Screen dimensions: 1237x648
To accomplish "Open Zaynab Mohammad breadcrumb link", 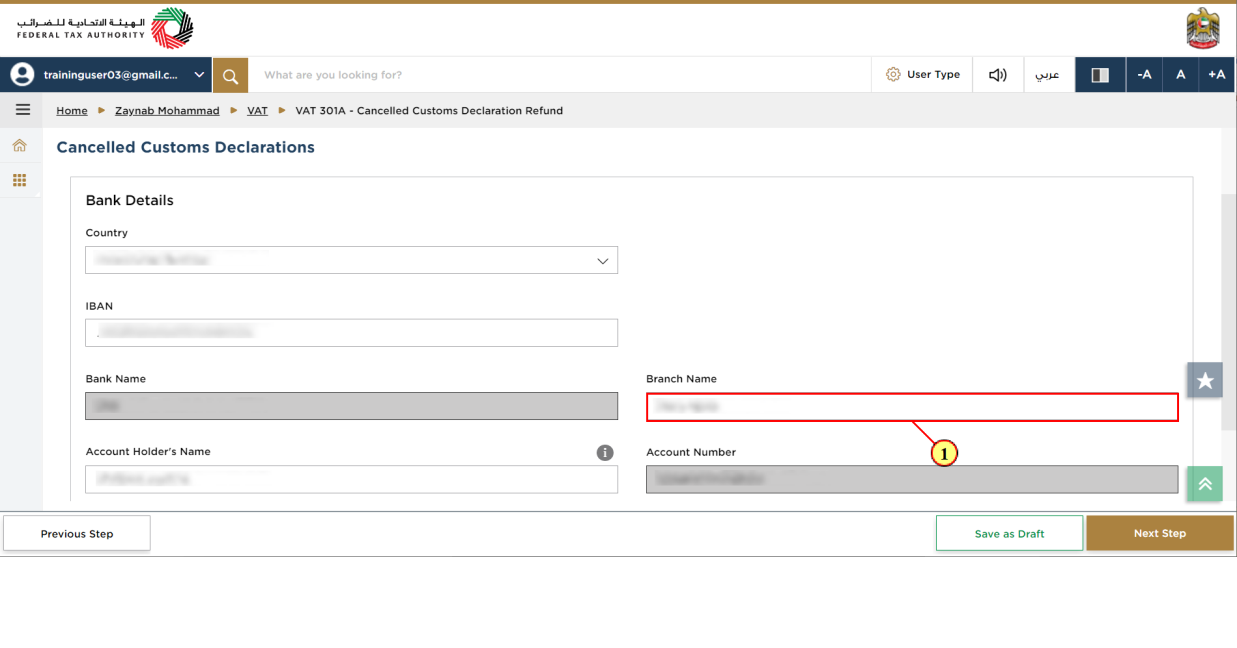I will pyautogui.click(x=167, y=111).
